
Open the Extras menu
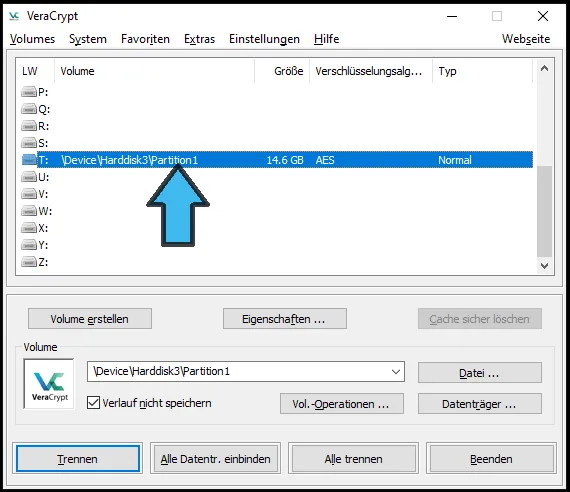[x=200, y=39]
